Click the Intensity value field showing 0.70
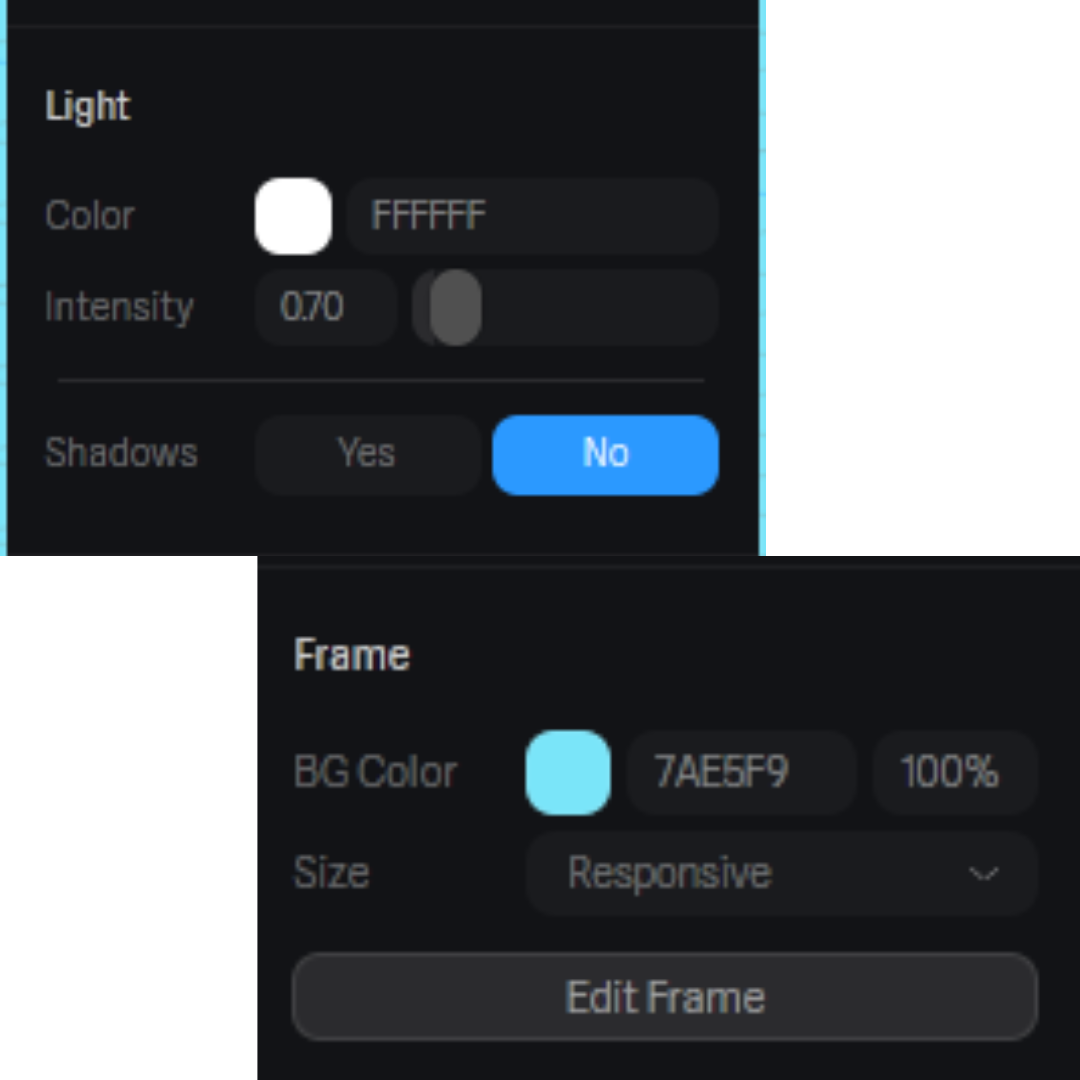Image resolution: width=1080 pixels, height=1080 pixels. click(325, 307)
